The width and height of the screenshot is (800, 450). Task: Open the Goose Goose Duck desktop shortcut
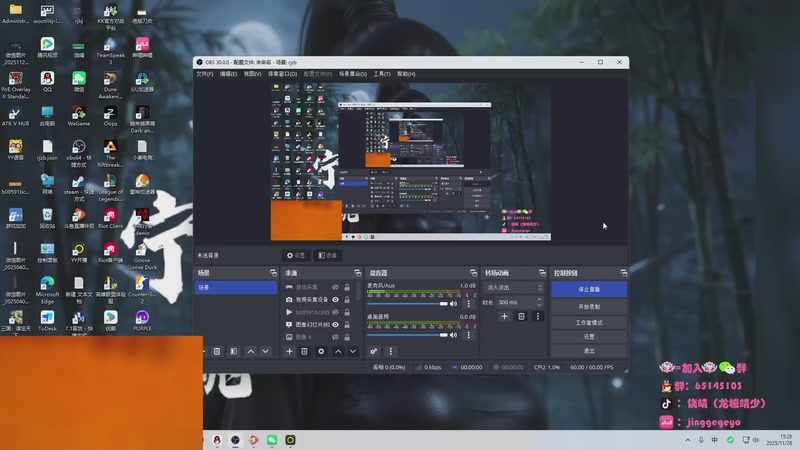pyautogui.click(x=142, y=256)
